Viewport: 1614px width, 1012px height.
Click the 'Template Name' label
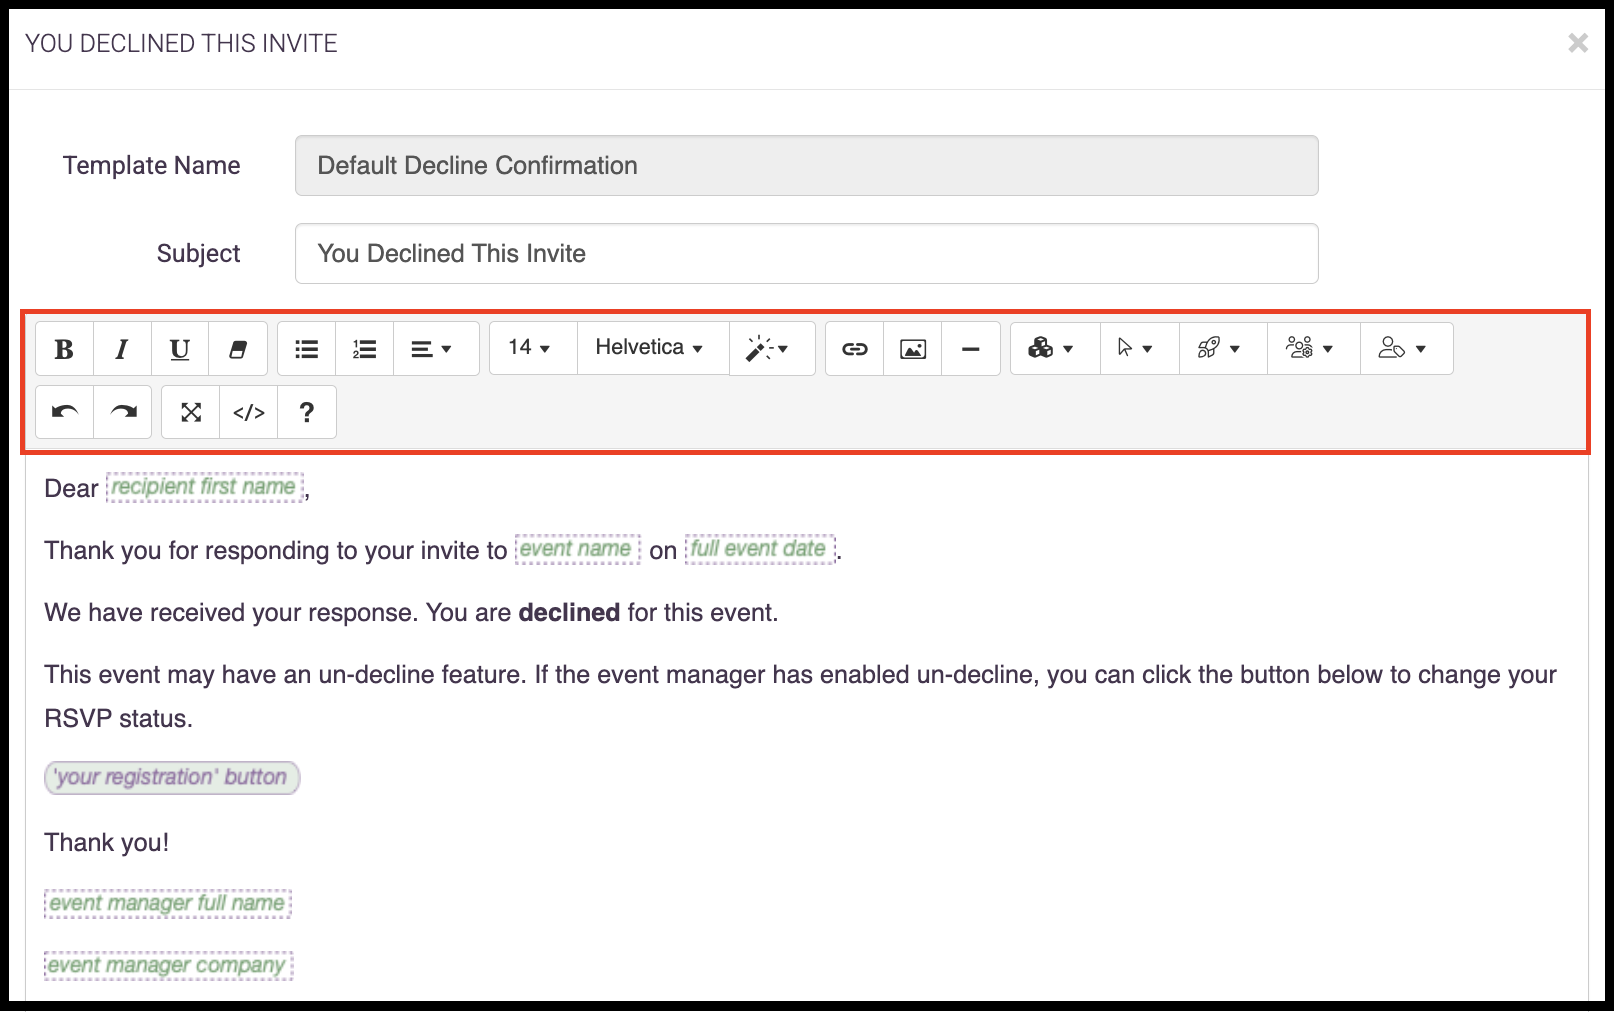tap(152, 166)
